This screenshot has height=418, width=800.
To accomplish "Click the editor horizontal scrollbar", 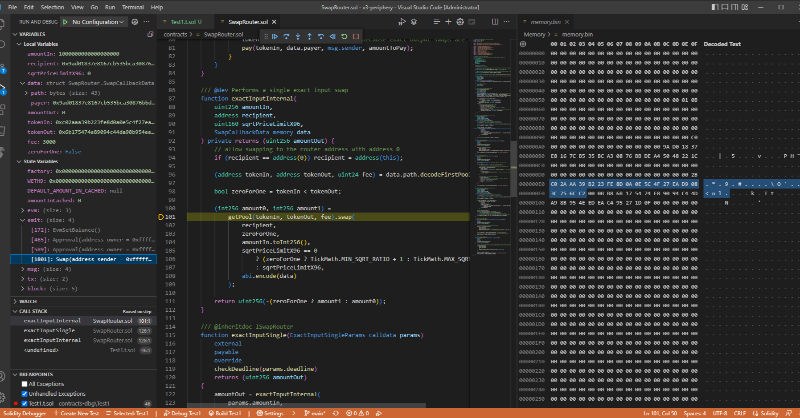I will 306,406.
